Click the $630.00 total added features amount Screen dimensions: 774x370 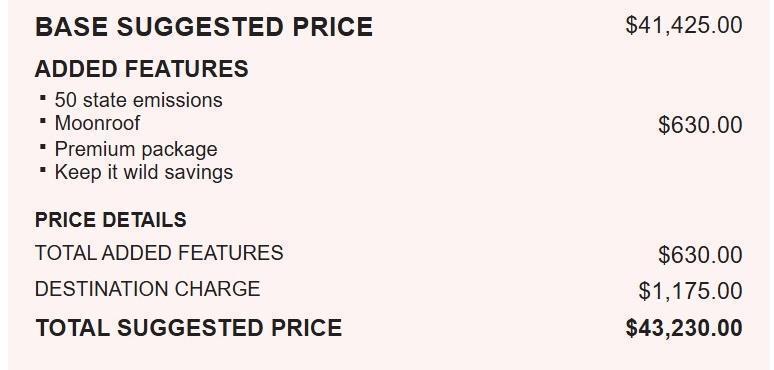coord(700,255)
